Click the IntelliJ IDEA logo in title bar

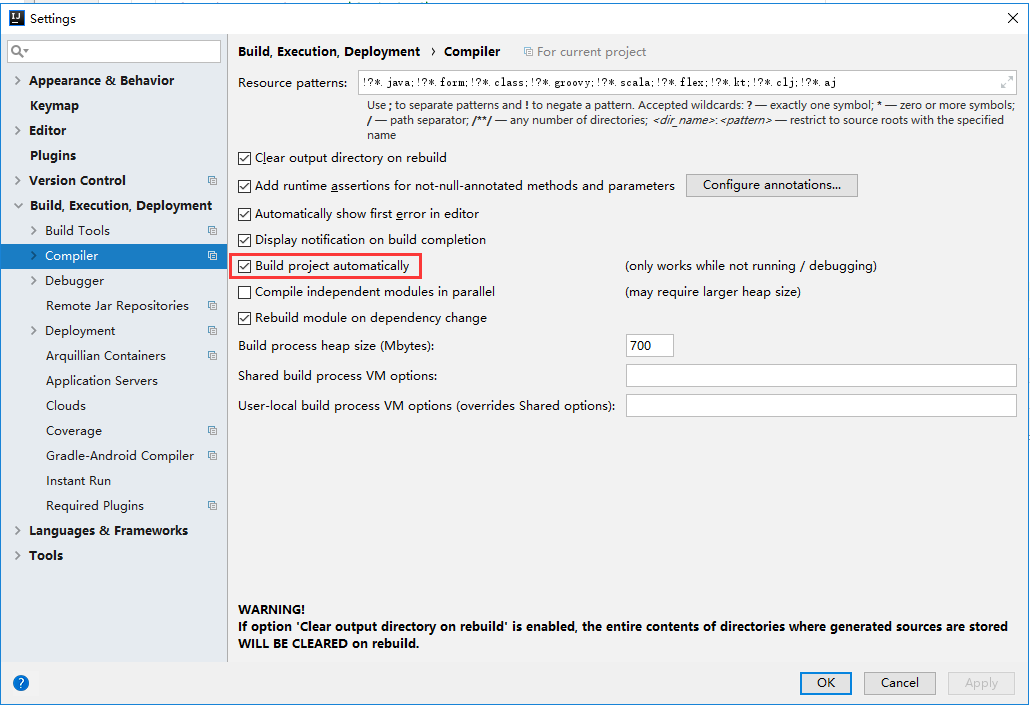[16, 18]
